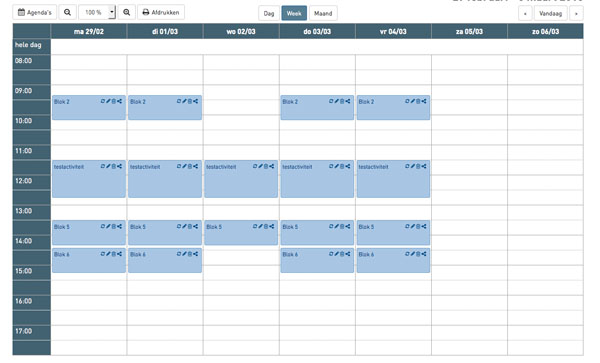
Task: Go to the previous week arrow
Action: [525, 13]
